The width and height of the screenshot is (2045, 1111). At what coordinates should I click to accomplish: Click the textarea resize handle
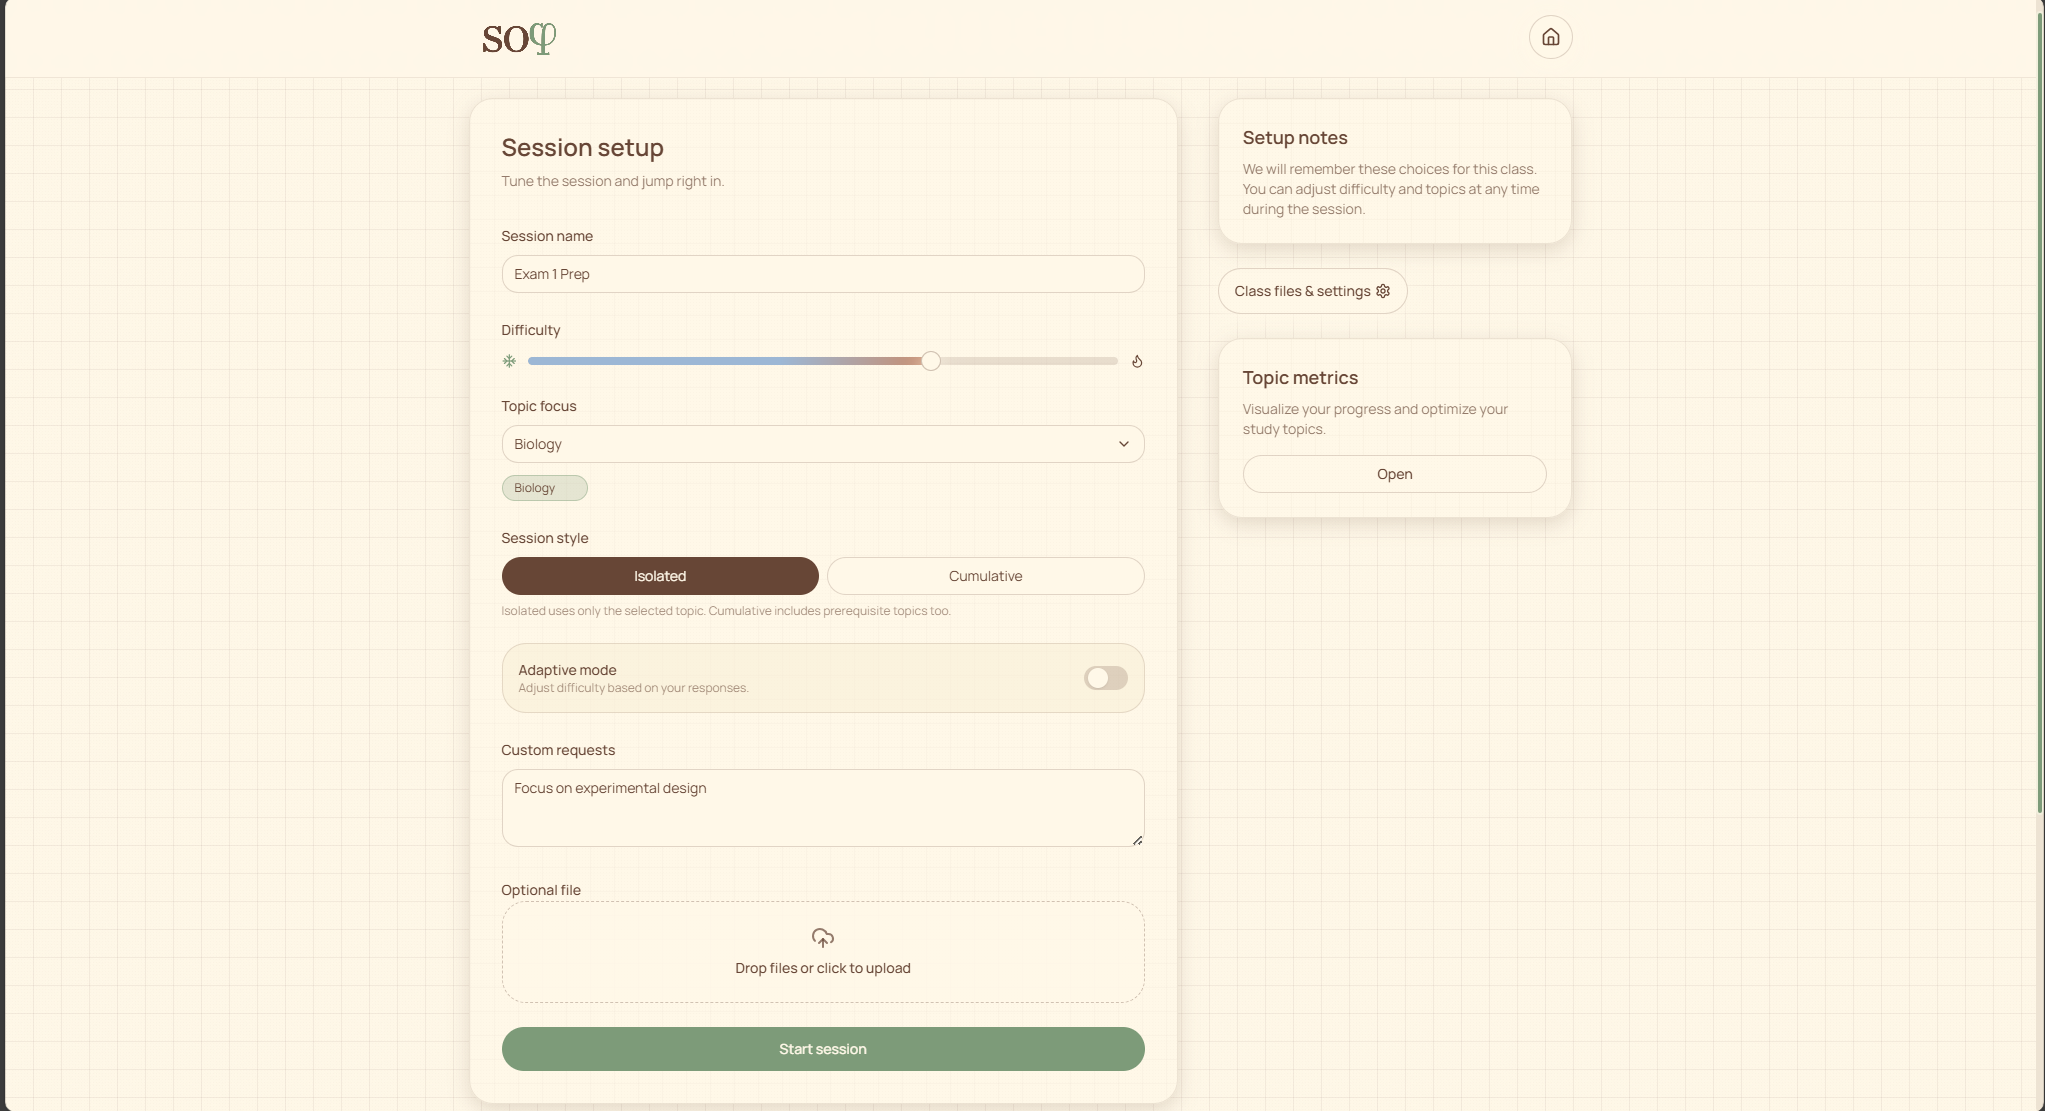[x=1137, y=840]
